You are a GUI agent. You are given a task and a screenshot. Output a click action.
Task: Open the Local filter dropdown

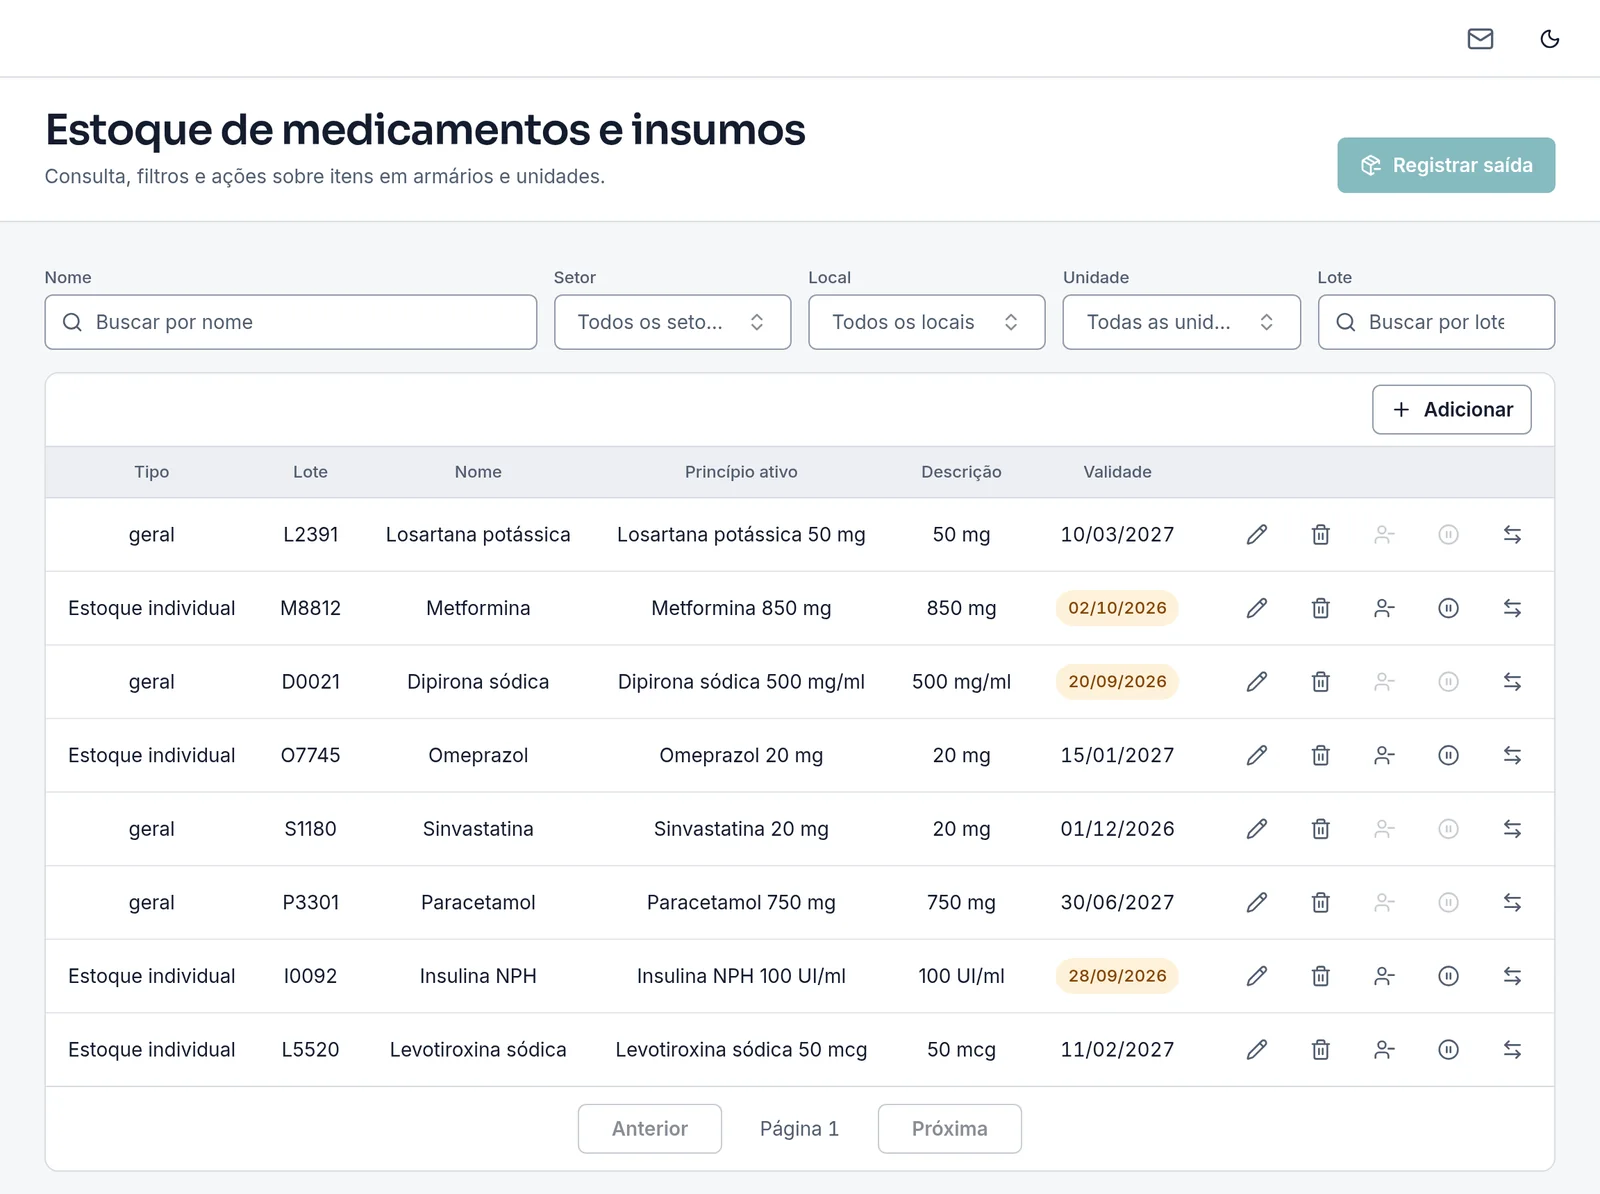pyautogui.click(x=927, y=322)
